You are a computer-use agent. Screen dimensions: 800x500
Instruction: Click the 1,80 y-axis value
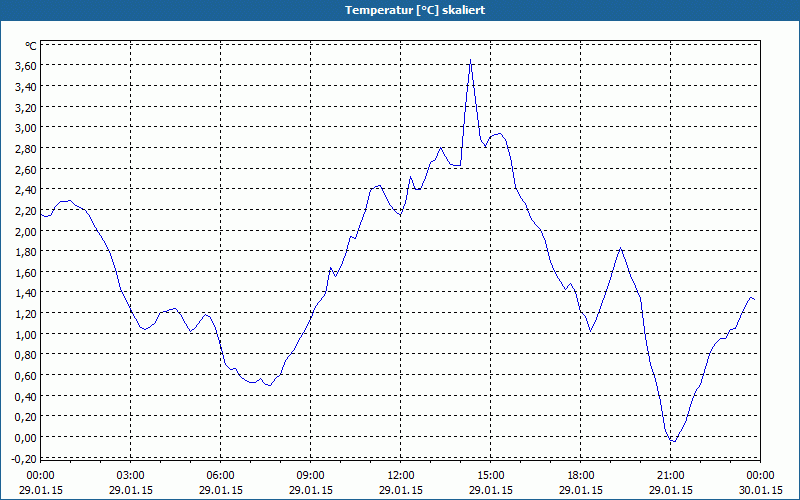26,252
